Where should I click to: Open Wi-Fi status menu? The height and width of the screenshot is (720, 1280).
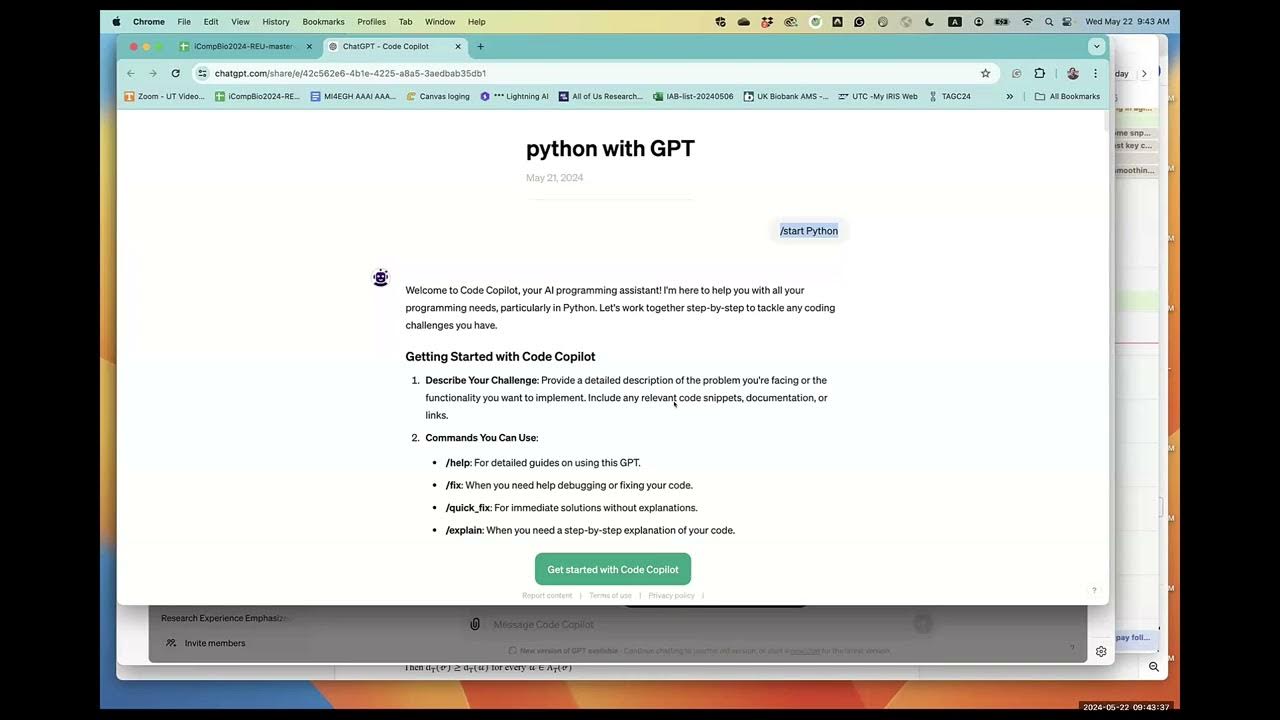point(1027,21)
